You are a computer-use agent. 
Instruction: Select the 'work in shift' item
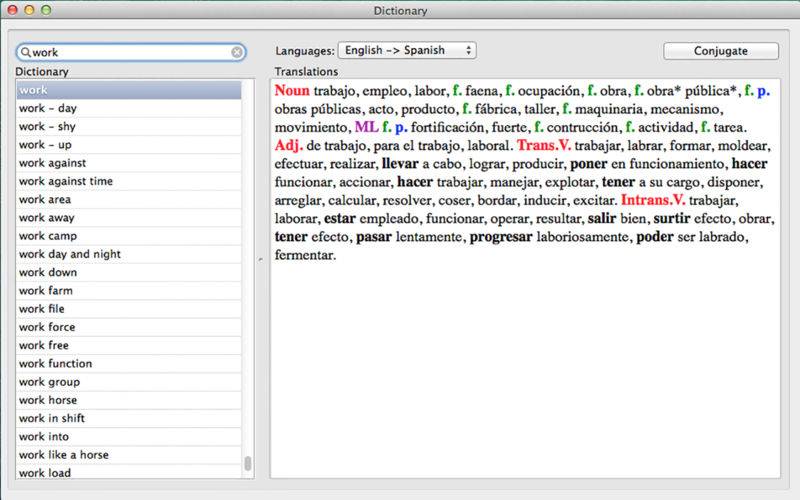[x=129, y=418]
